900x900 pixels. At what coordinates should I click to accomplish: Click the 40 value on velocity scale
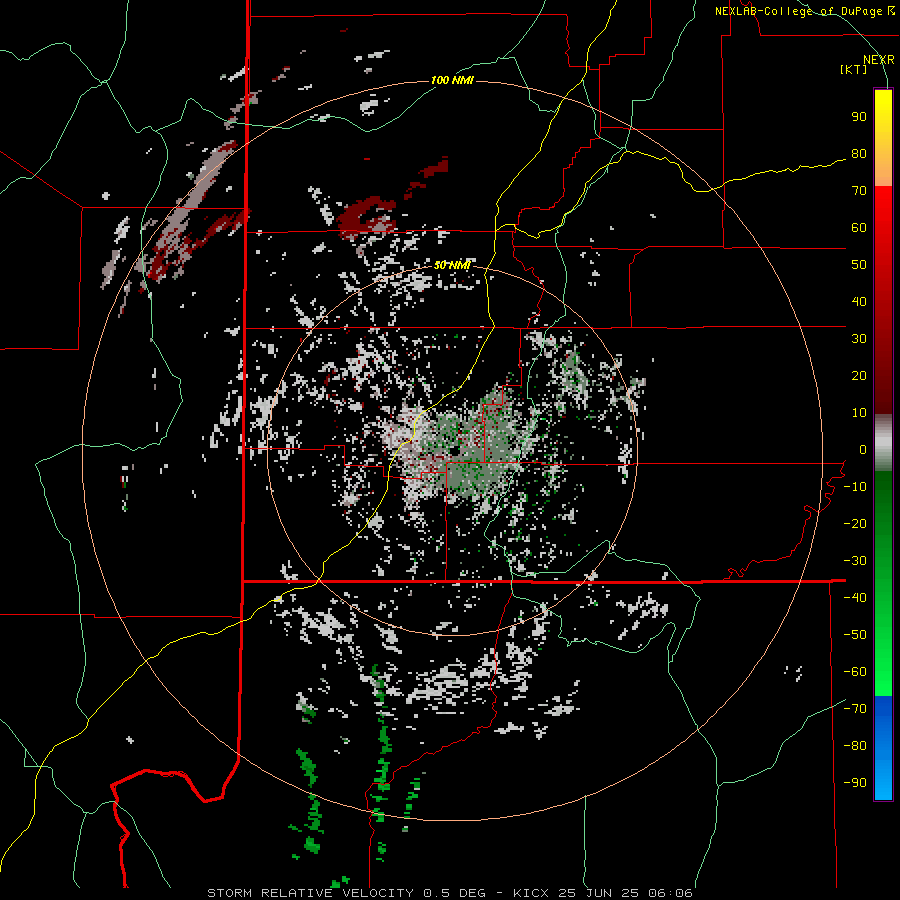pyautogui.click(x=859, y=302)
